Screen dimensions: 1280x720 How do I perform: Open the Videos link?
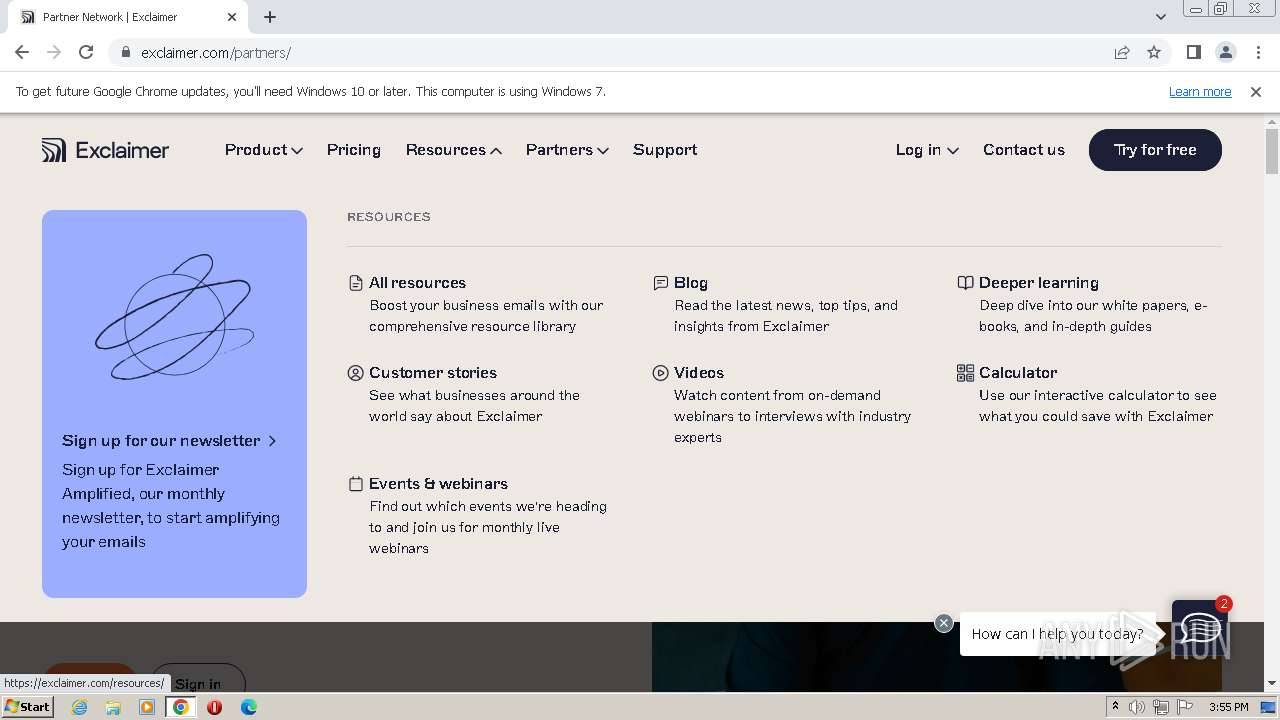pyautogui.click(x=699, y=373)
